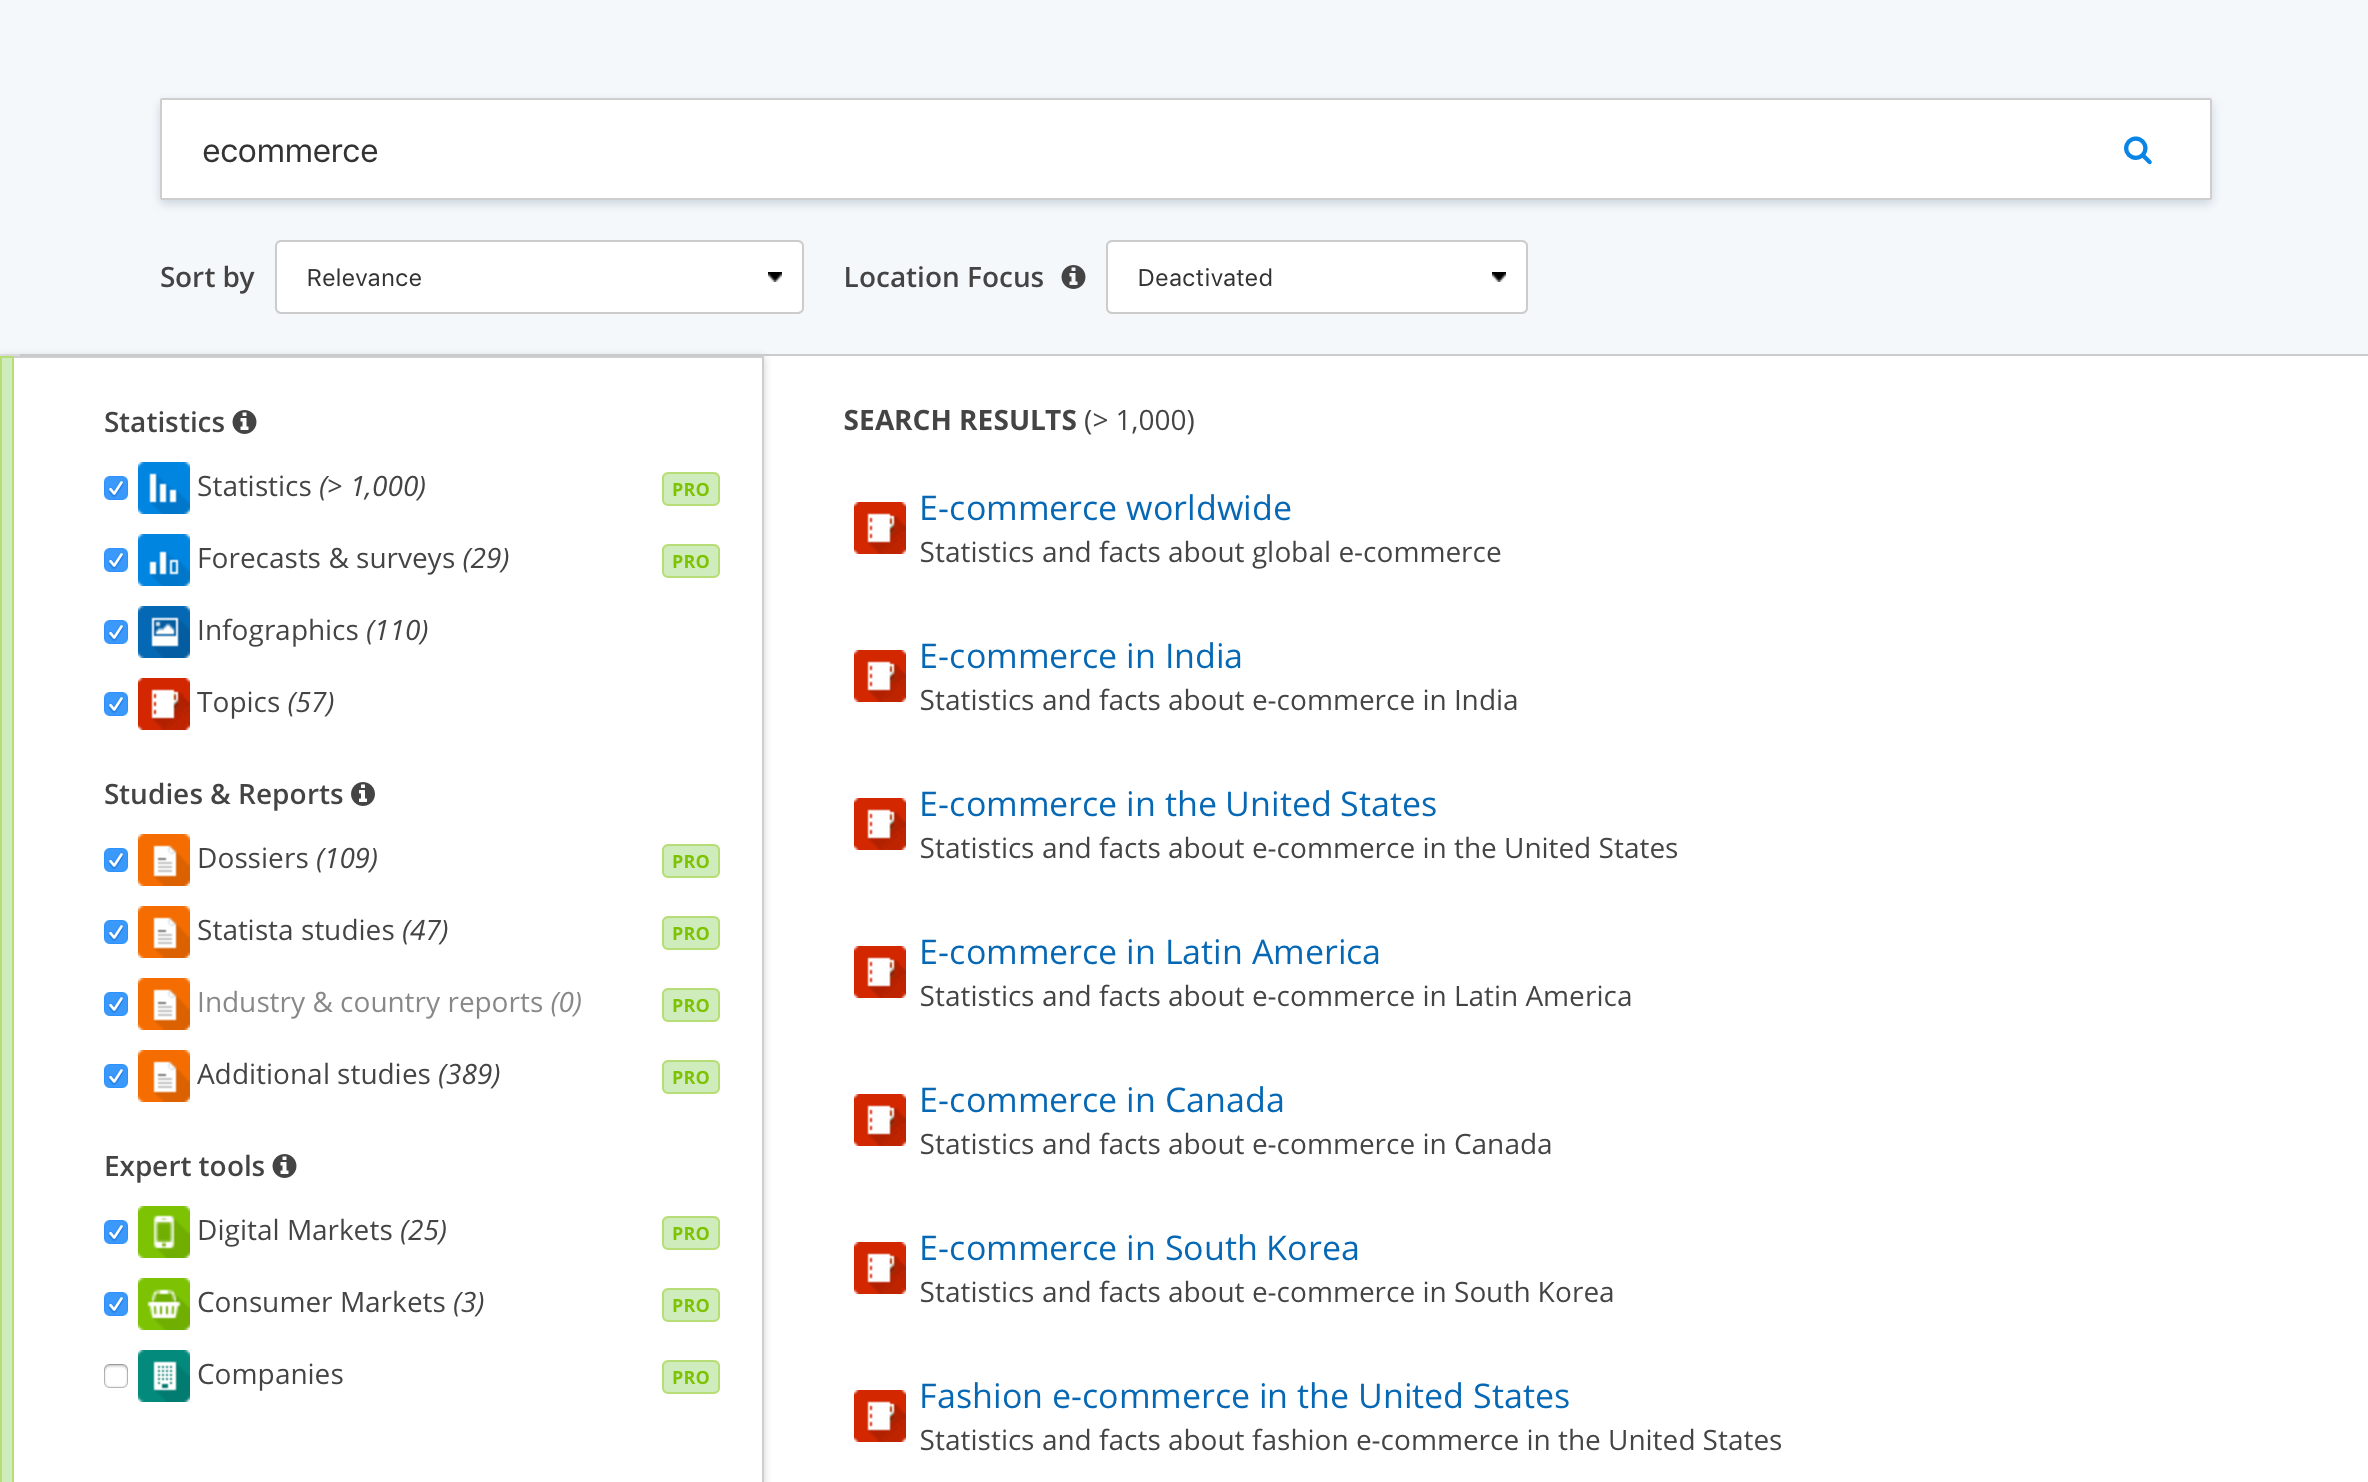2368x1482 pixels.
Task: Click the Companies building icon
Action: point(163,1375)
